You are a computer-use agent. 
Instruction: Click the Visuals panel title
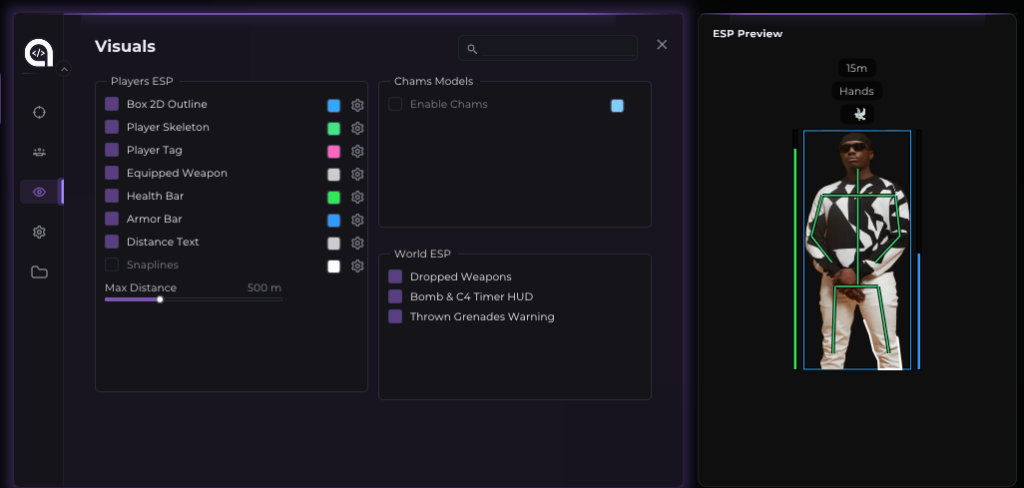125,46
